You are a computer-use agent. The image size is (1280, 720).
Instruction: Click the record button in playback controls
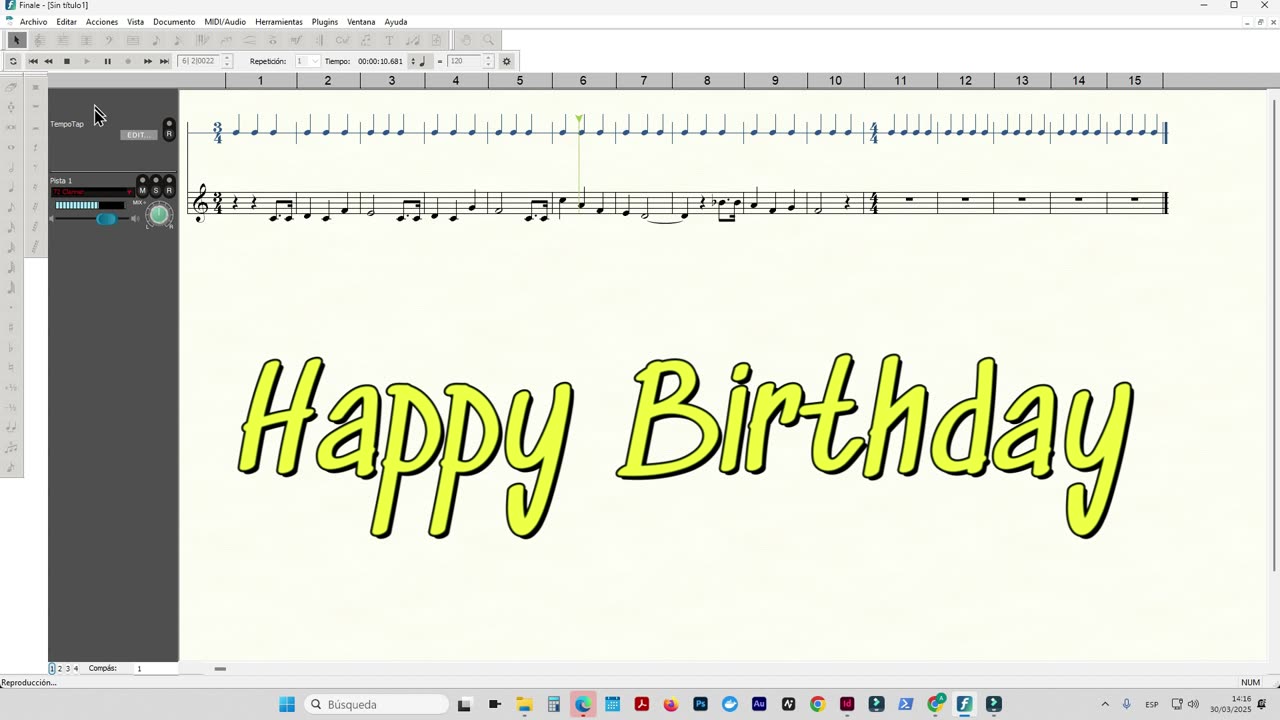click(128, 61)
